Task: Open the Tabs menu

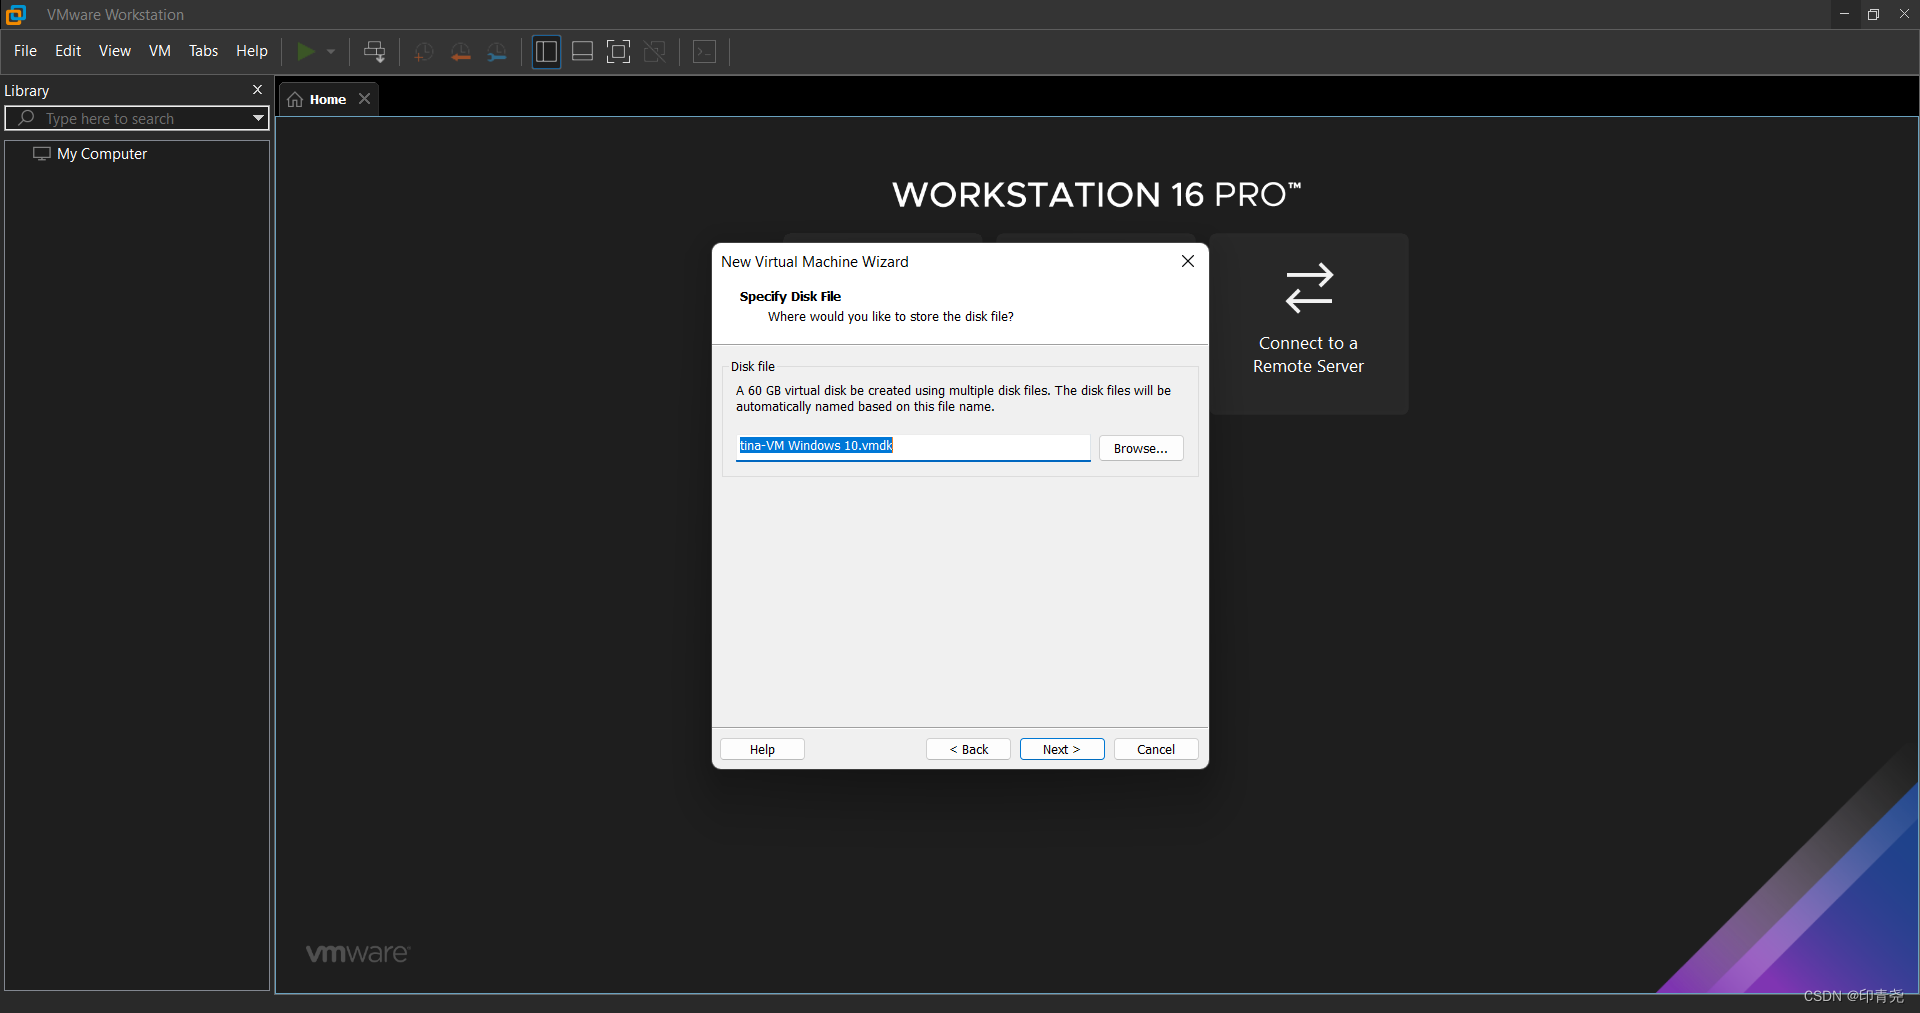Action: [x=203, y=51]
